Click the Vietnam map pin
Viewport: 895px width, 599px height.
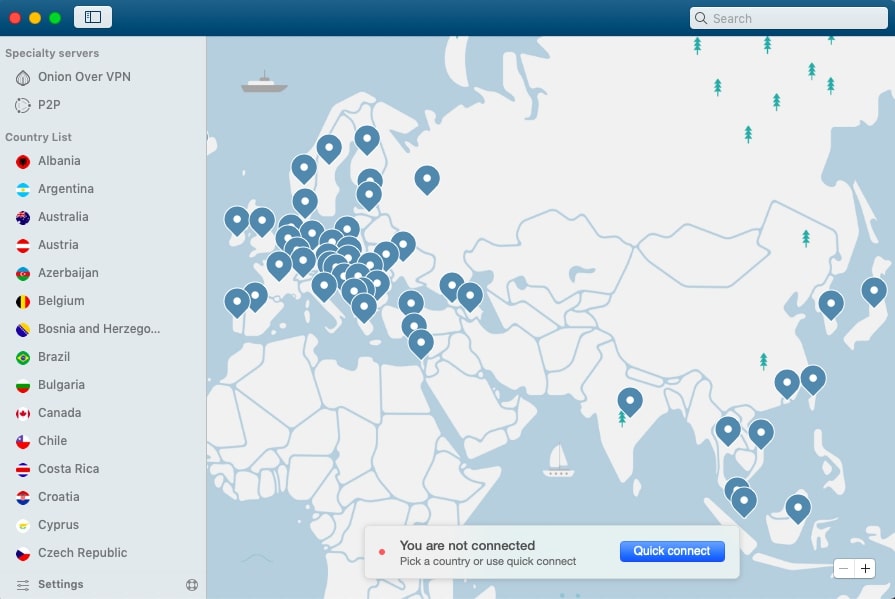pyautogui.click(x=761, y=433)
